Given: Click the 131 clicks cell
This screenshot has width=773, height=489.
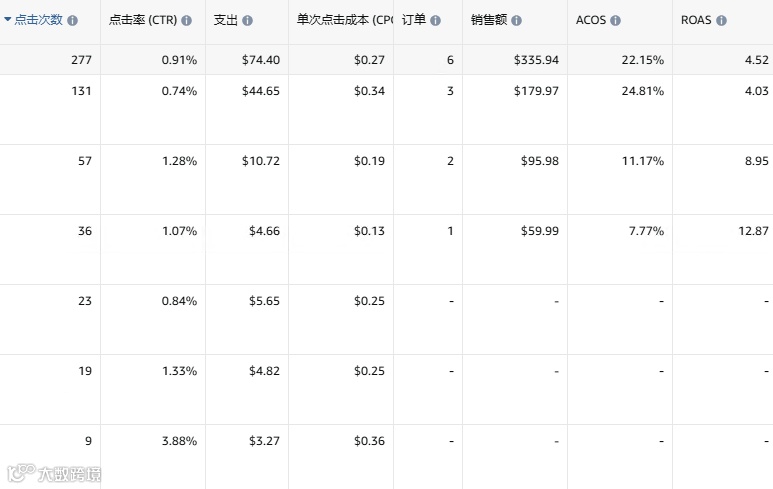Looking at the screenshot, I should (x=82, y=91).
